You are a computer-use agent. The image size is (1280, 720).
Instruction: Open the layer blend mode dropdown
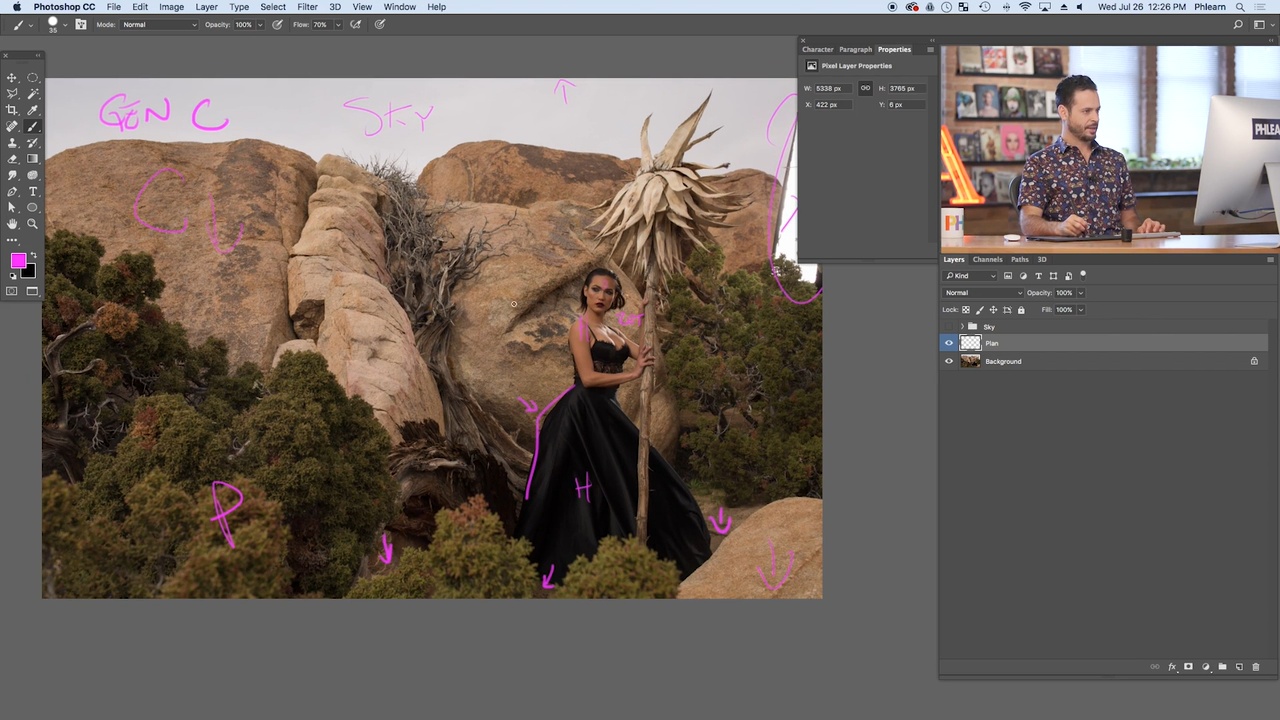[982, 293]
